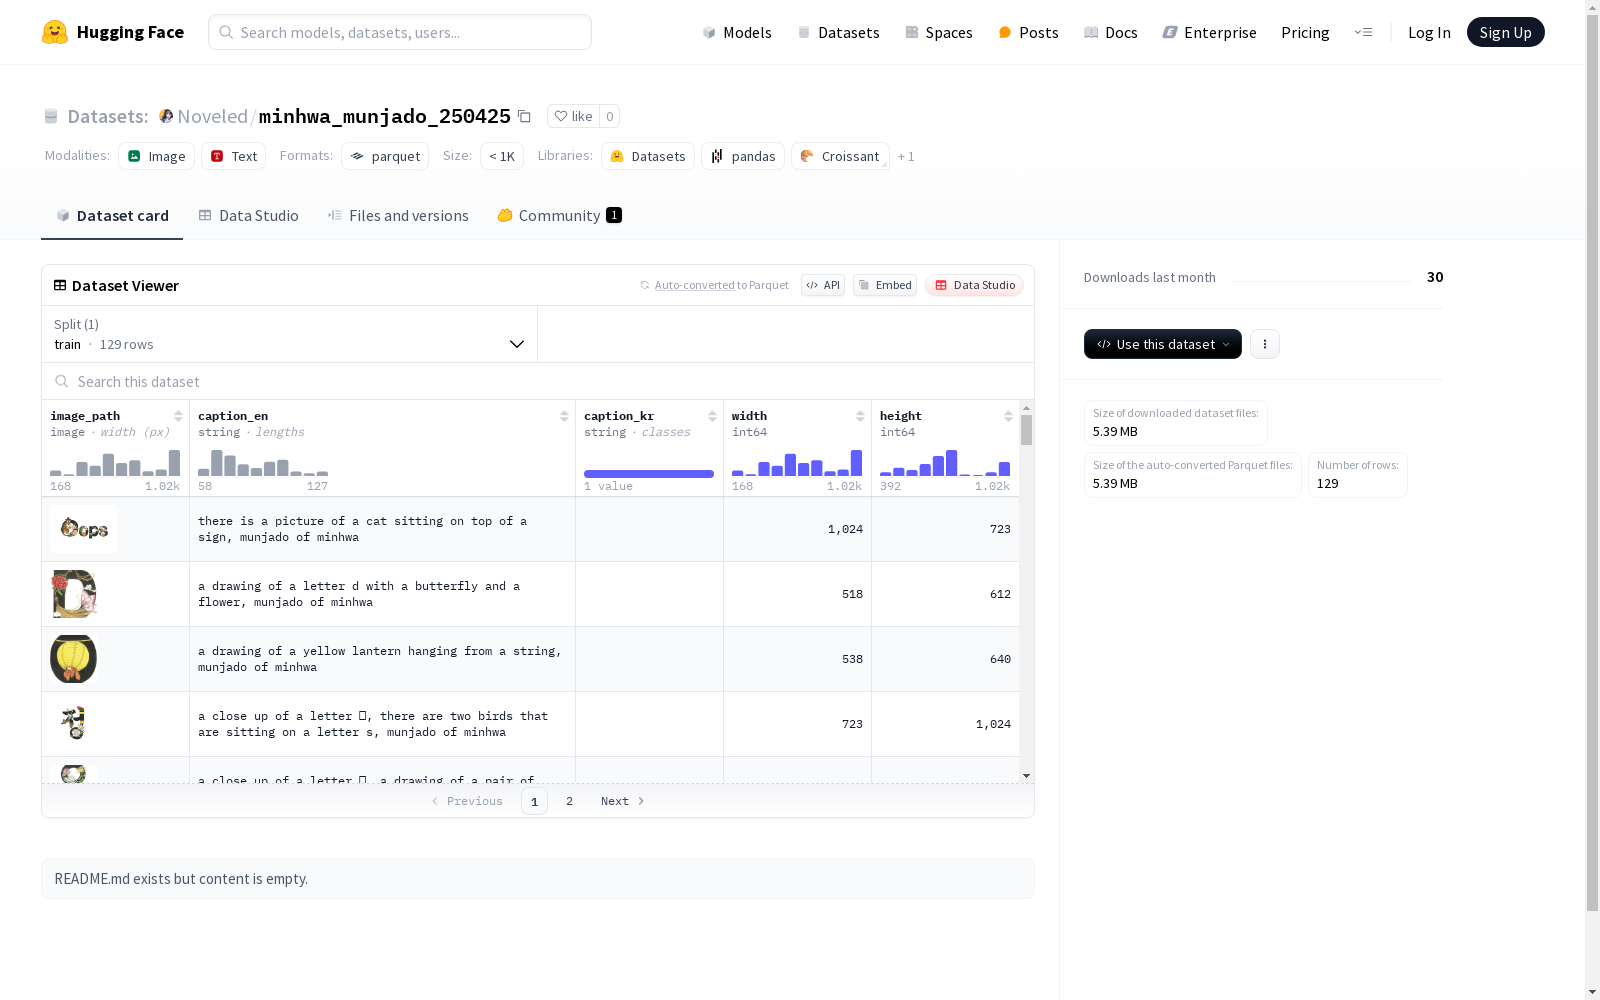Viewport: 1600px width, 1000px height.
Task: Click the cat sign image thumbnail
Action: coord(84,529)
